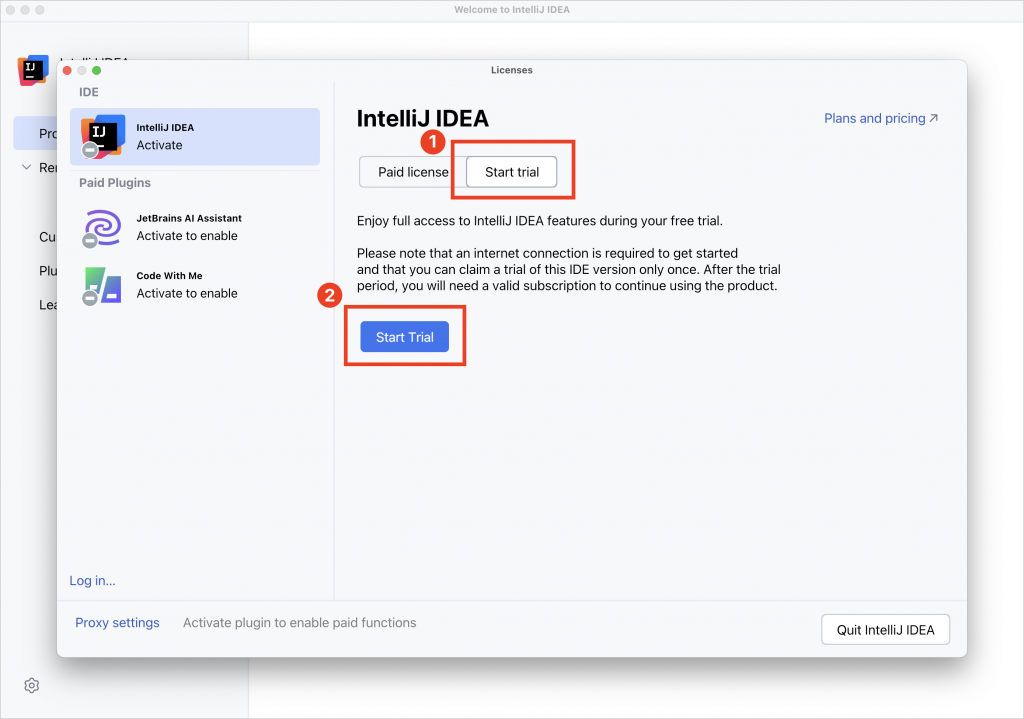Click the 'Paid Plugins' section label

point(115,183)
